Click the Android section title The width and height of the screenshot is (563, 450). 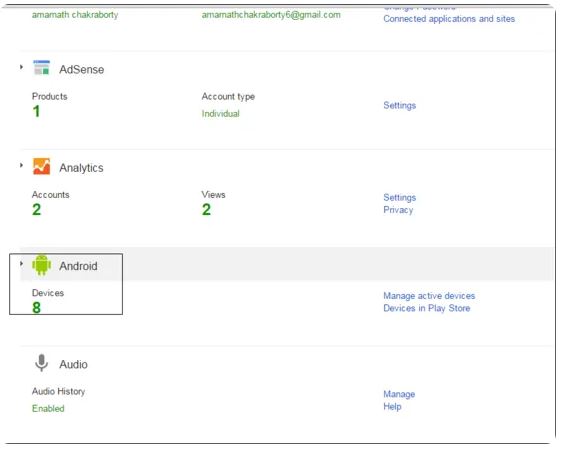[x=78, y=266]
